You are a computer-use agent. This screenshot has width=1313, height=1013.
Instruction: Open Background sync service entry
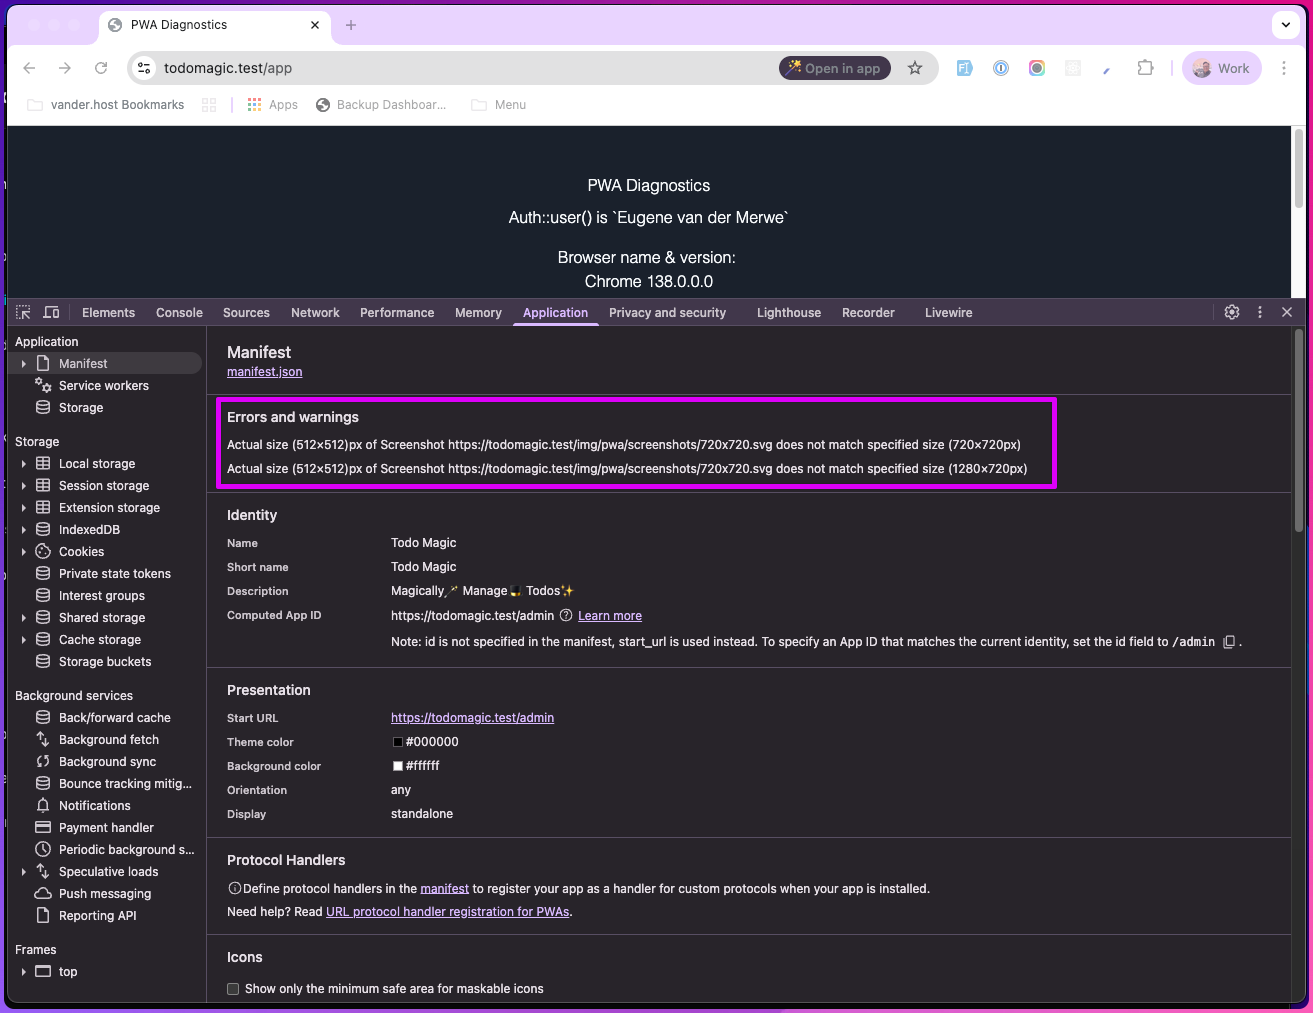tap(108, 762)
